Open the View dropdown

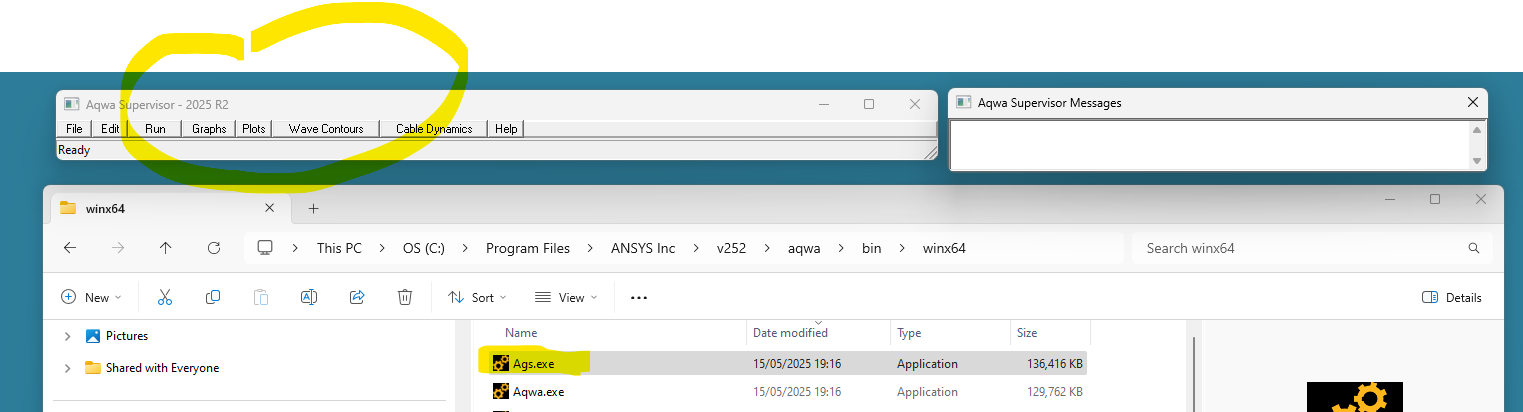565,297
